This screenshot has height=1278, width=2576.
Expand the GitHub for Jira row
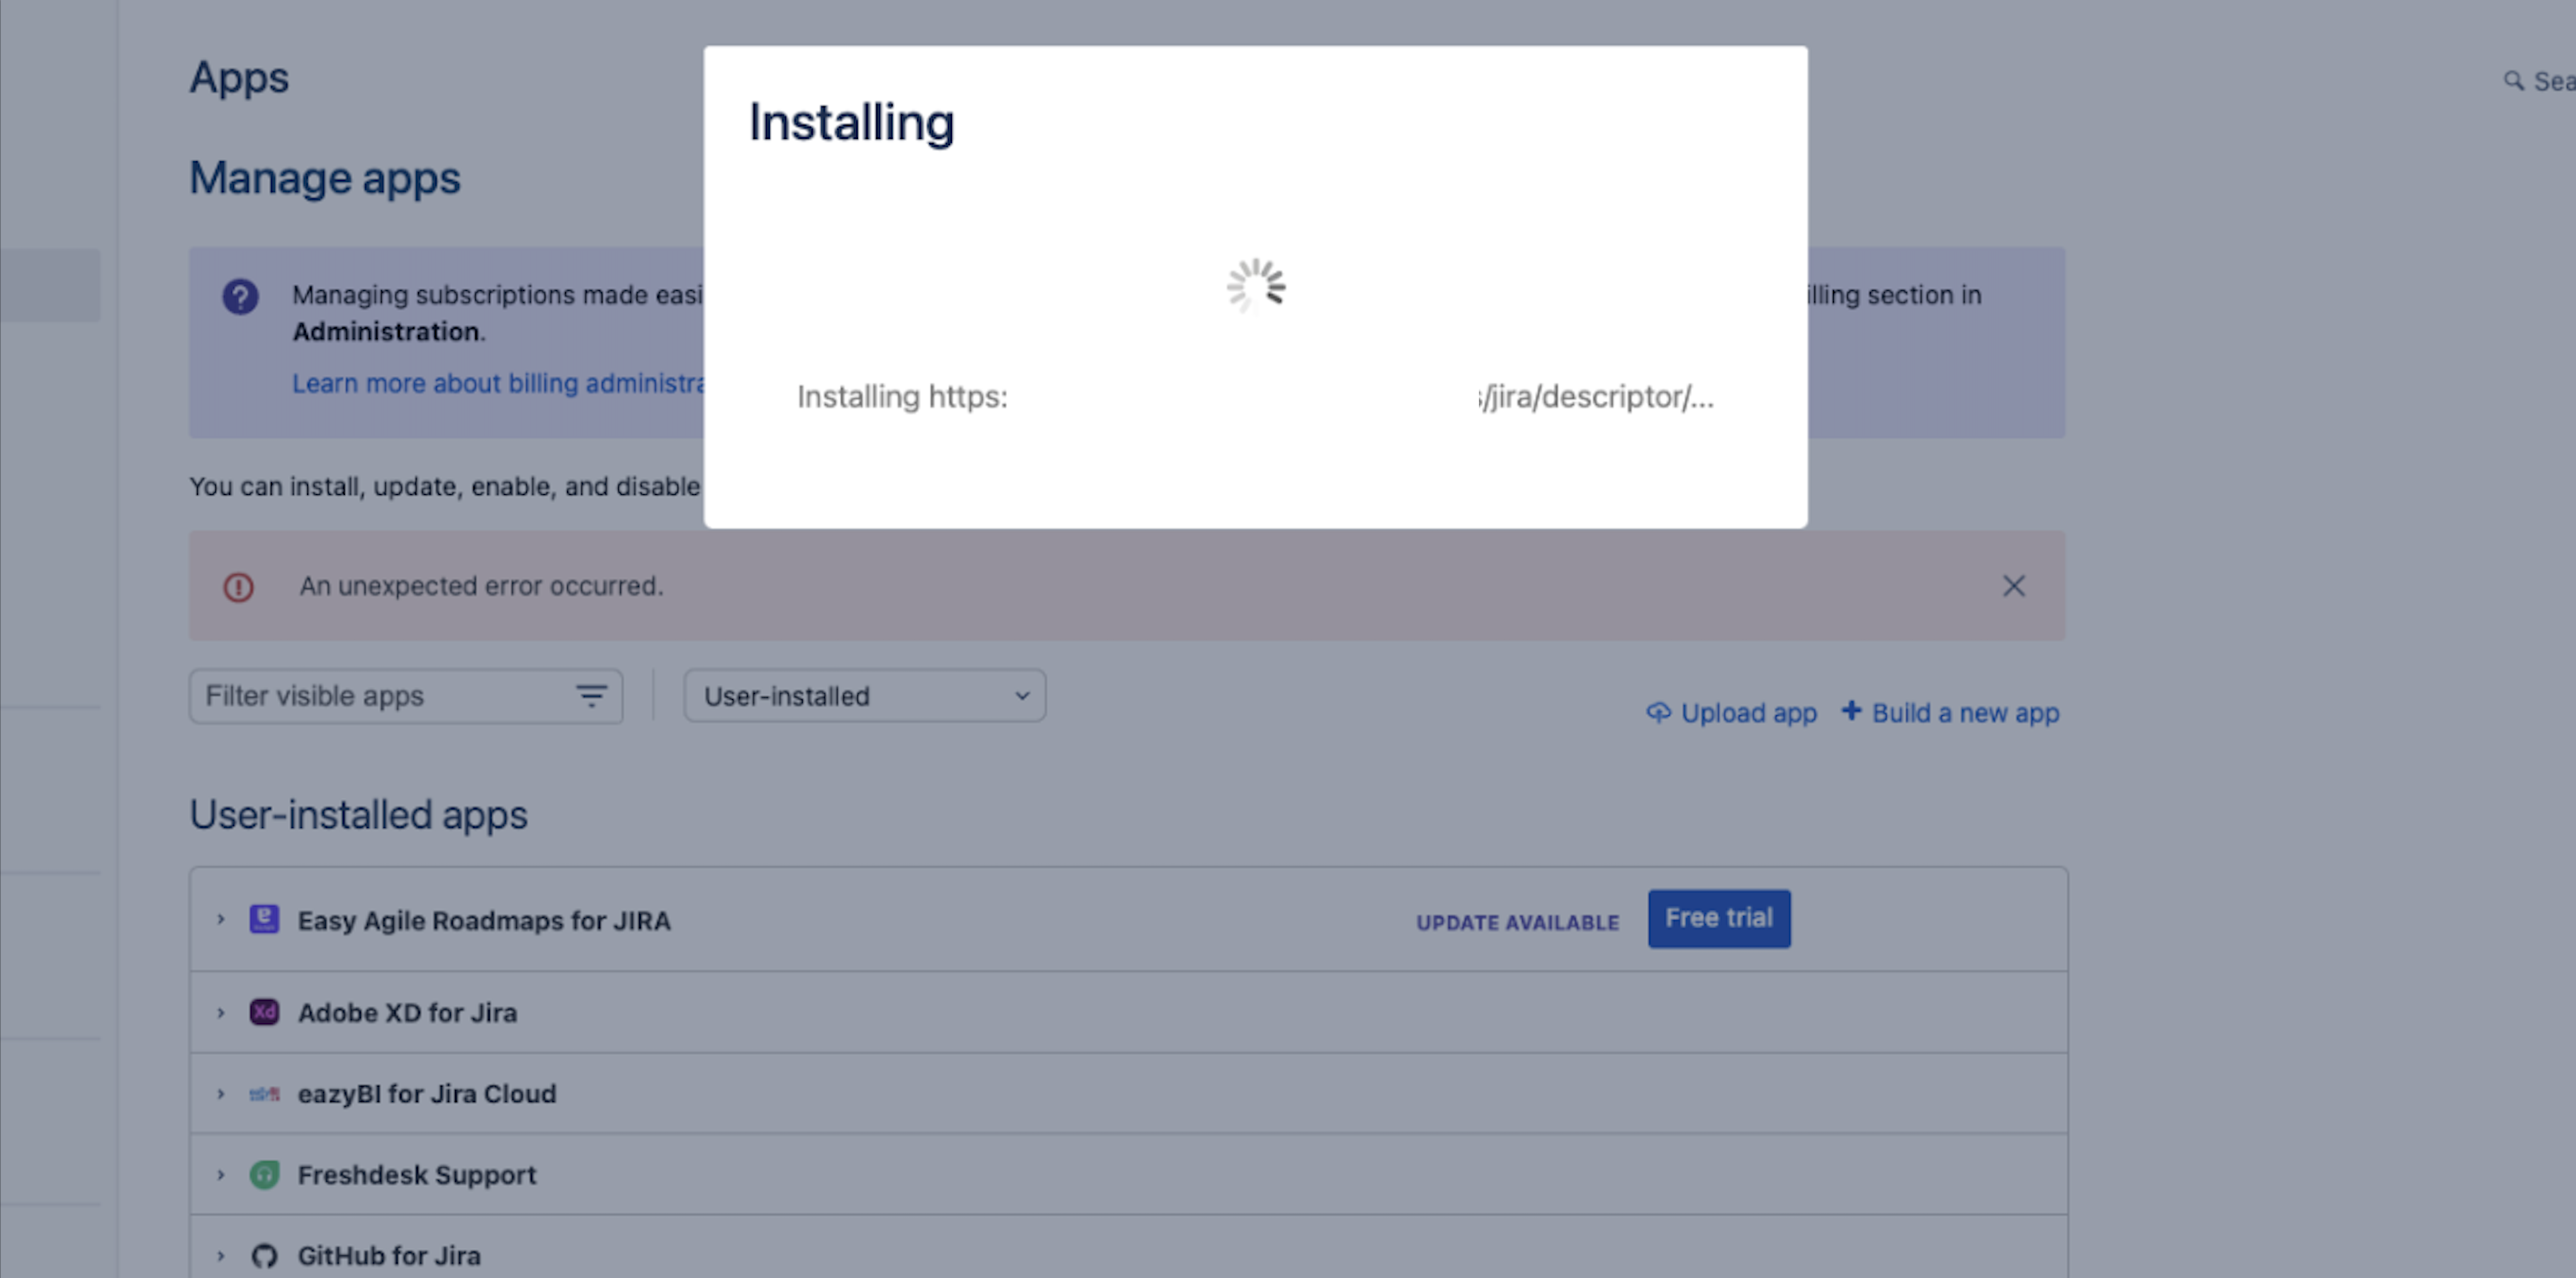221,1255
